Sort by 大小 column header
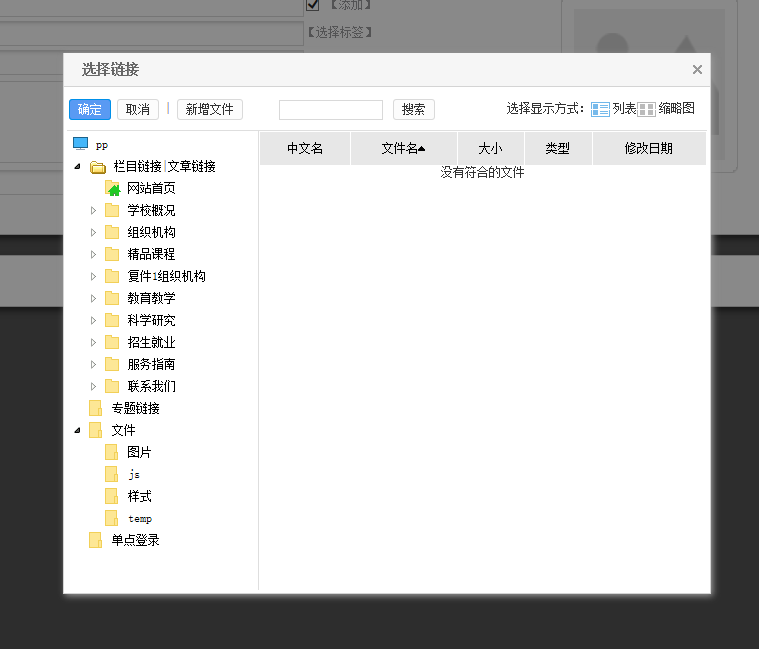 [x=491, y=149]
